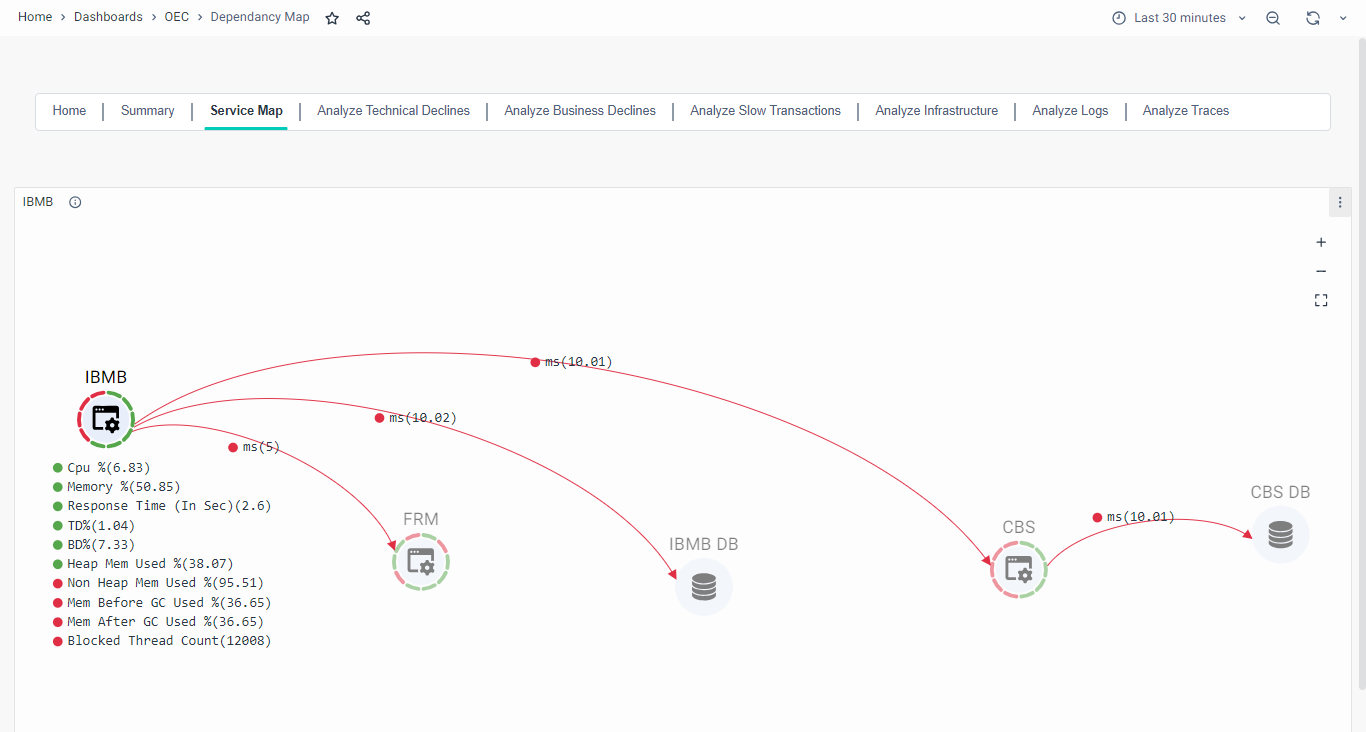Select the IBMB DB database node
Screen dimensions: 1366x732
pos(704,587)
